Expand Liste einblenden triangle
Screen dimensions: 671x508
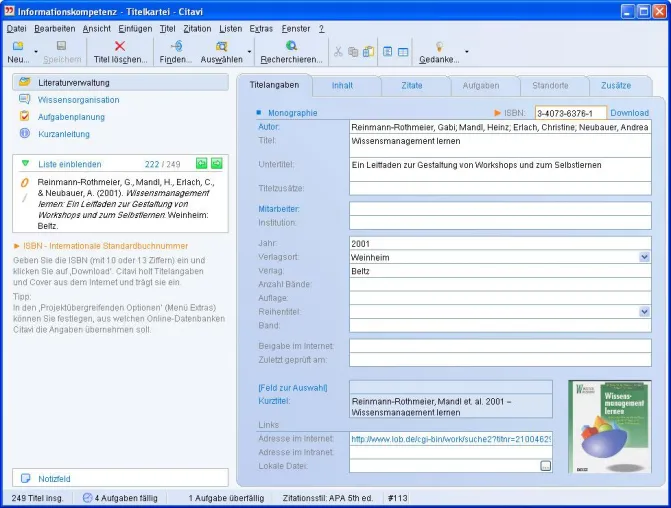click(x=25, y=163)
